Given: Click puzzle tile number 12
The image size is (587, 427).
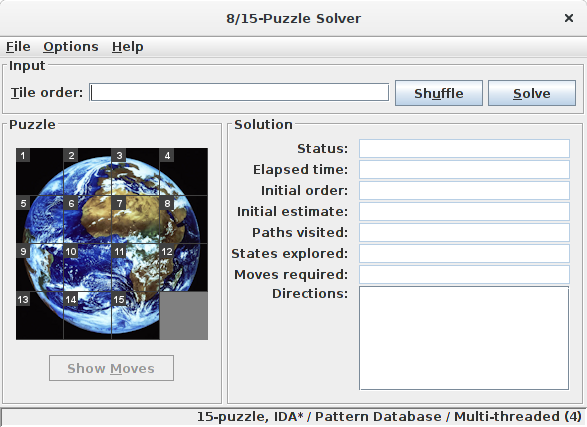Looking at the screenshot, I should click(x=184, y=268).
